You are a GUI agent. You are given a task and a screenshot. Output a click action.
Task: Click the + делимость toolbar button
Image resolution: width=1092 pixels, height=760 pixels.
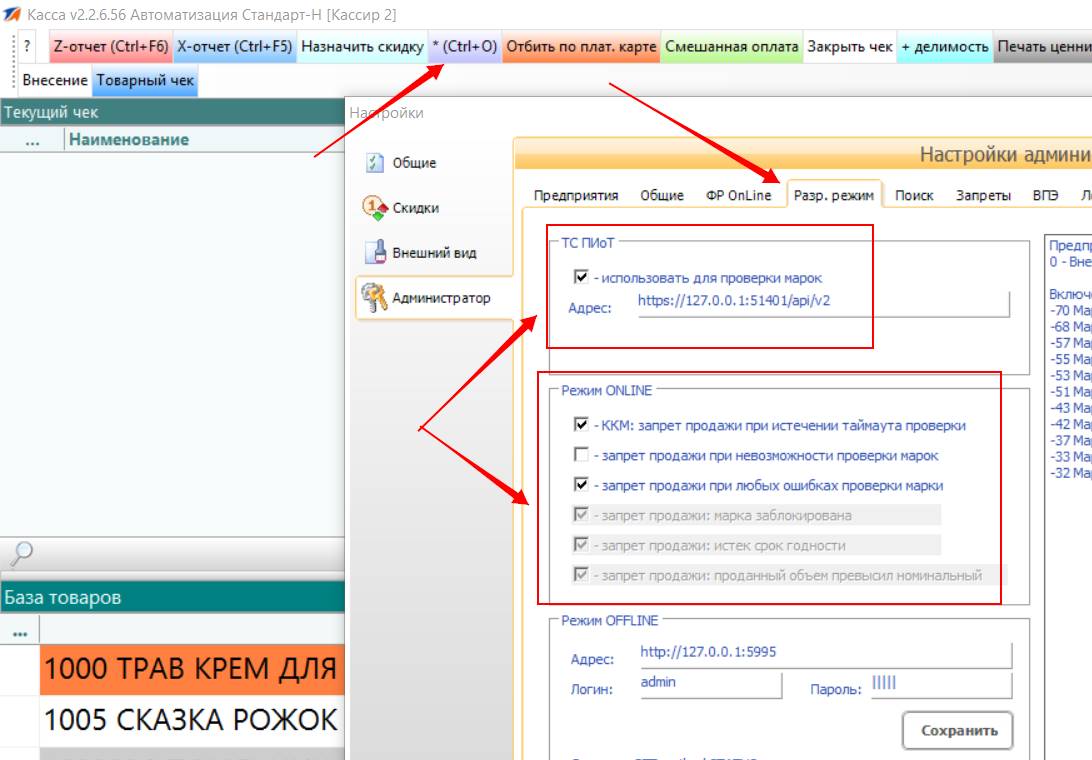click(944, 47)
